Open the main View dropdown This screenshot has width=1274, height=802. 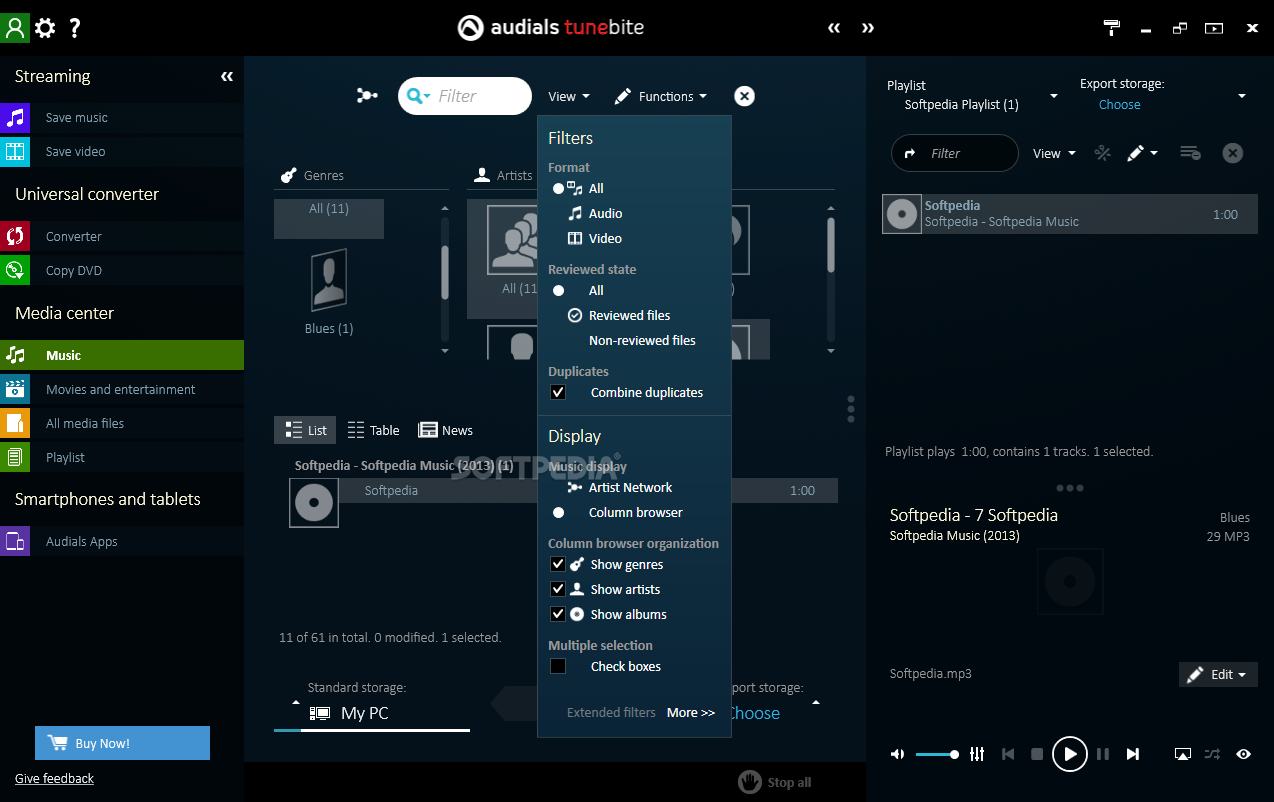[x=569, y=97]
